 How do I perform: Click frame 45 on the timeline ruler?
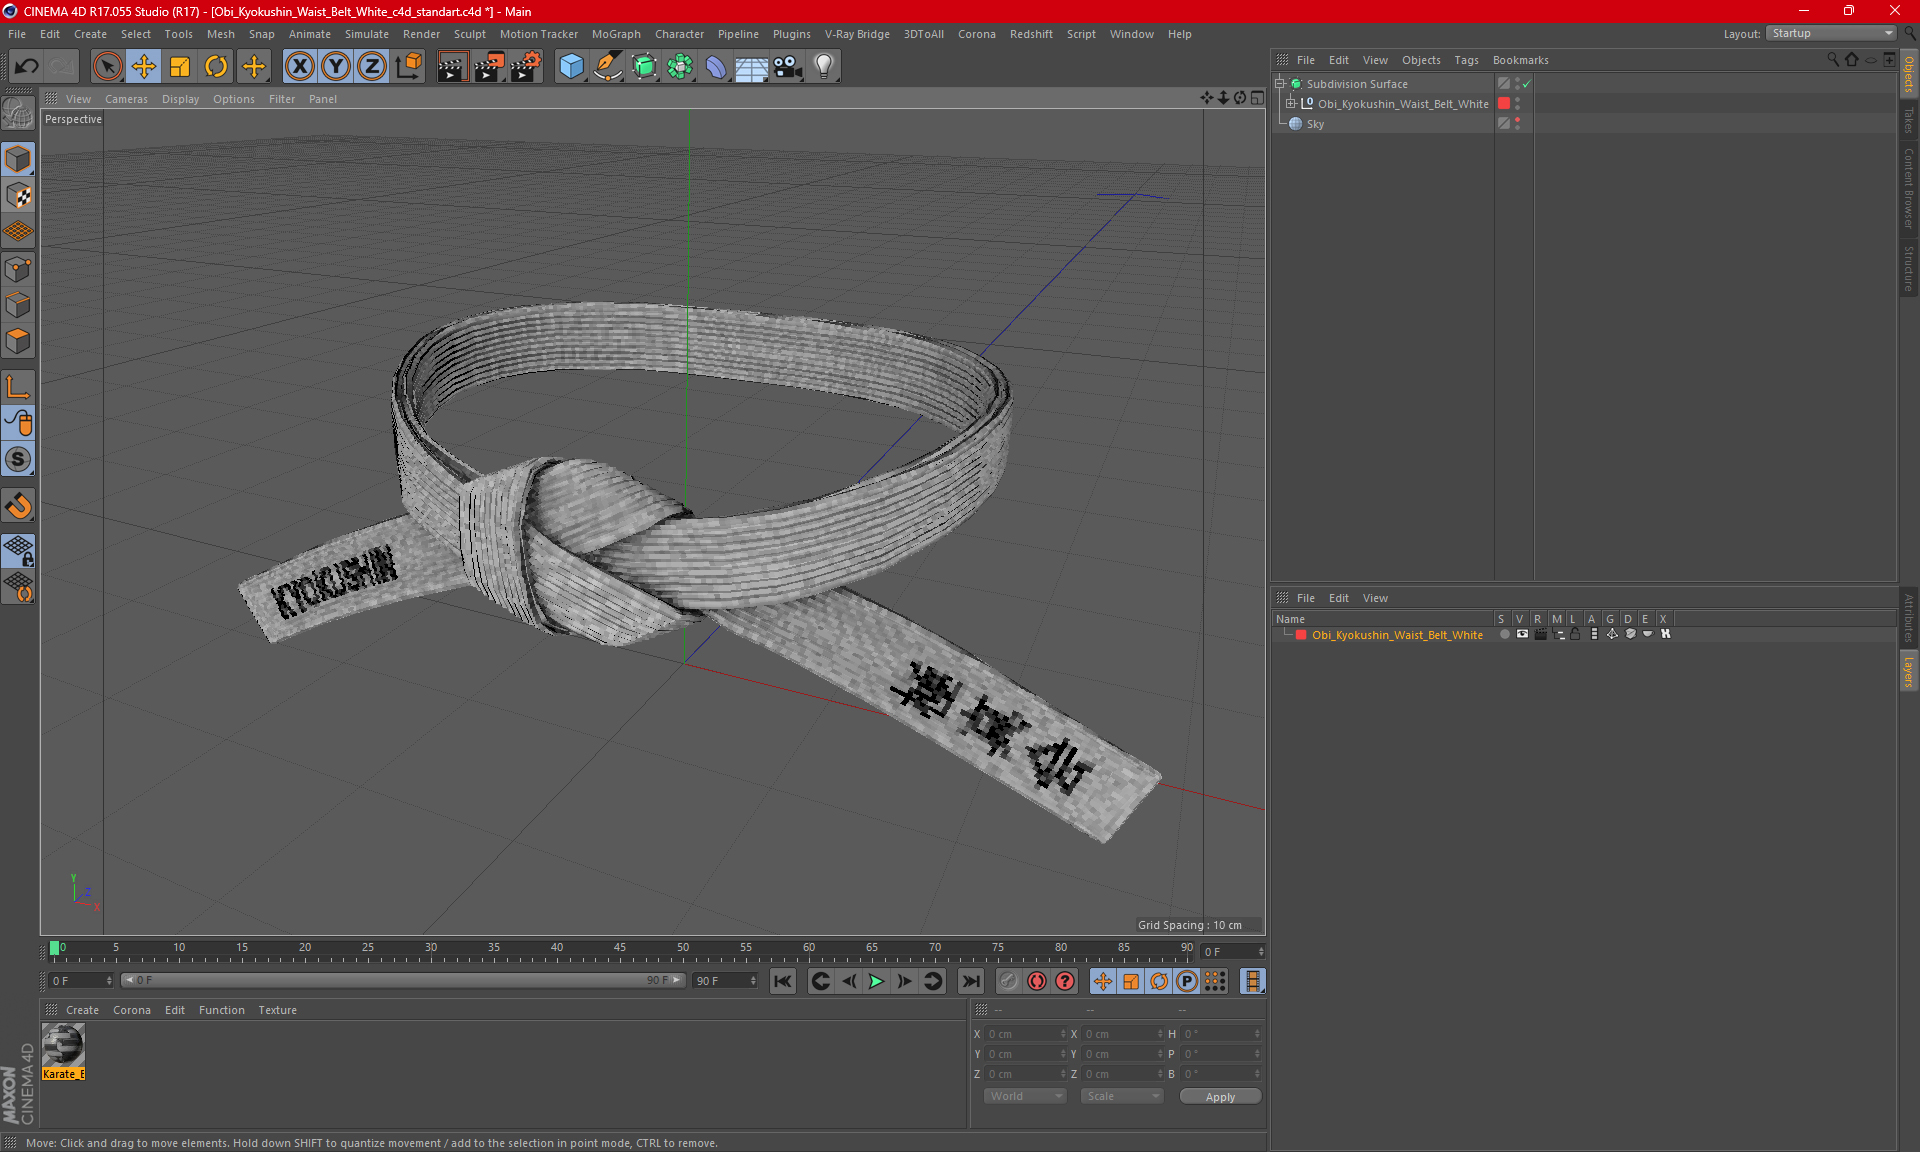tap(619, 948)
